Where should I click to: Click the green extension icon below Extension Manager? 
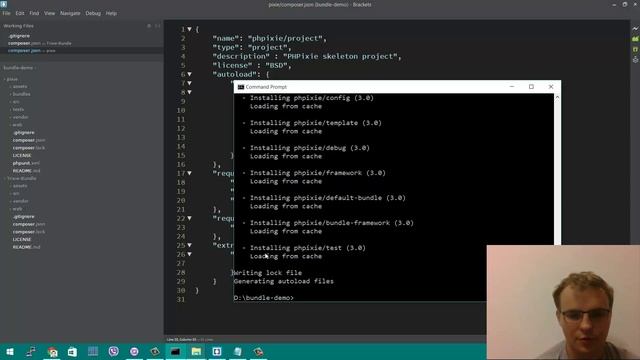tap(635, 49)
